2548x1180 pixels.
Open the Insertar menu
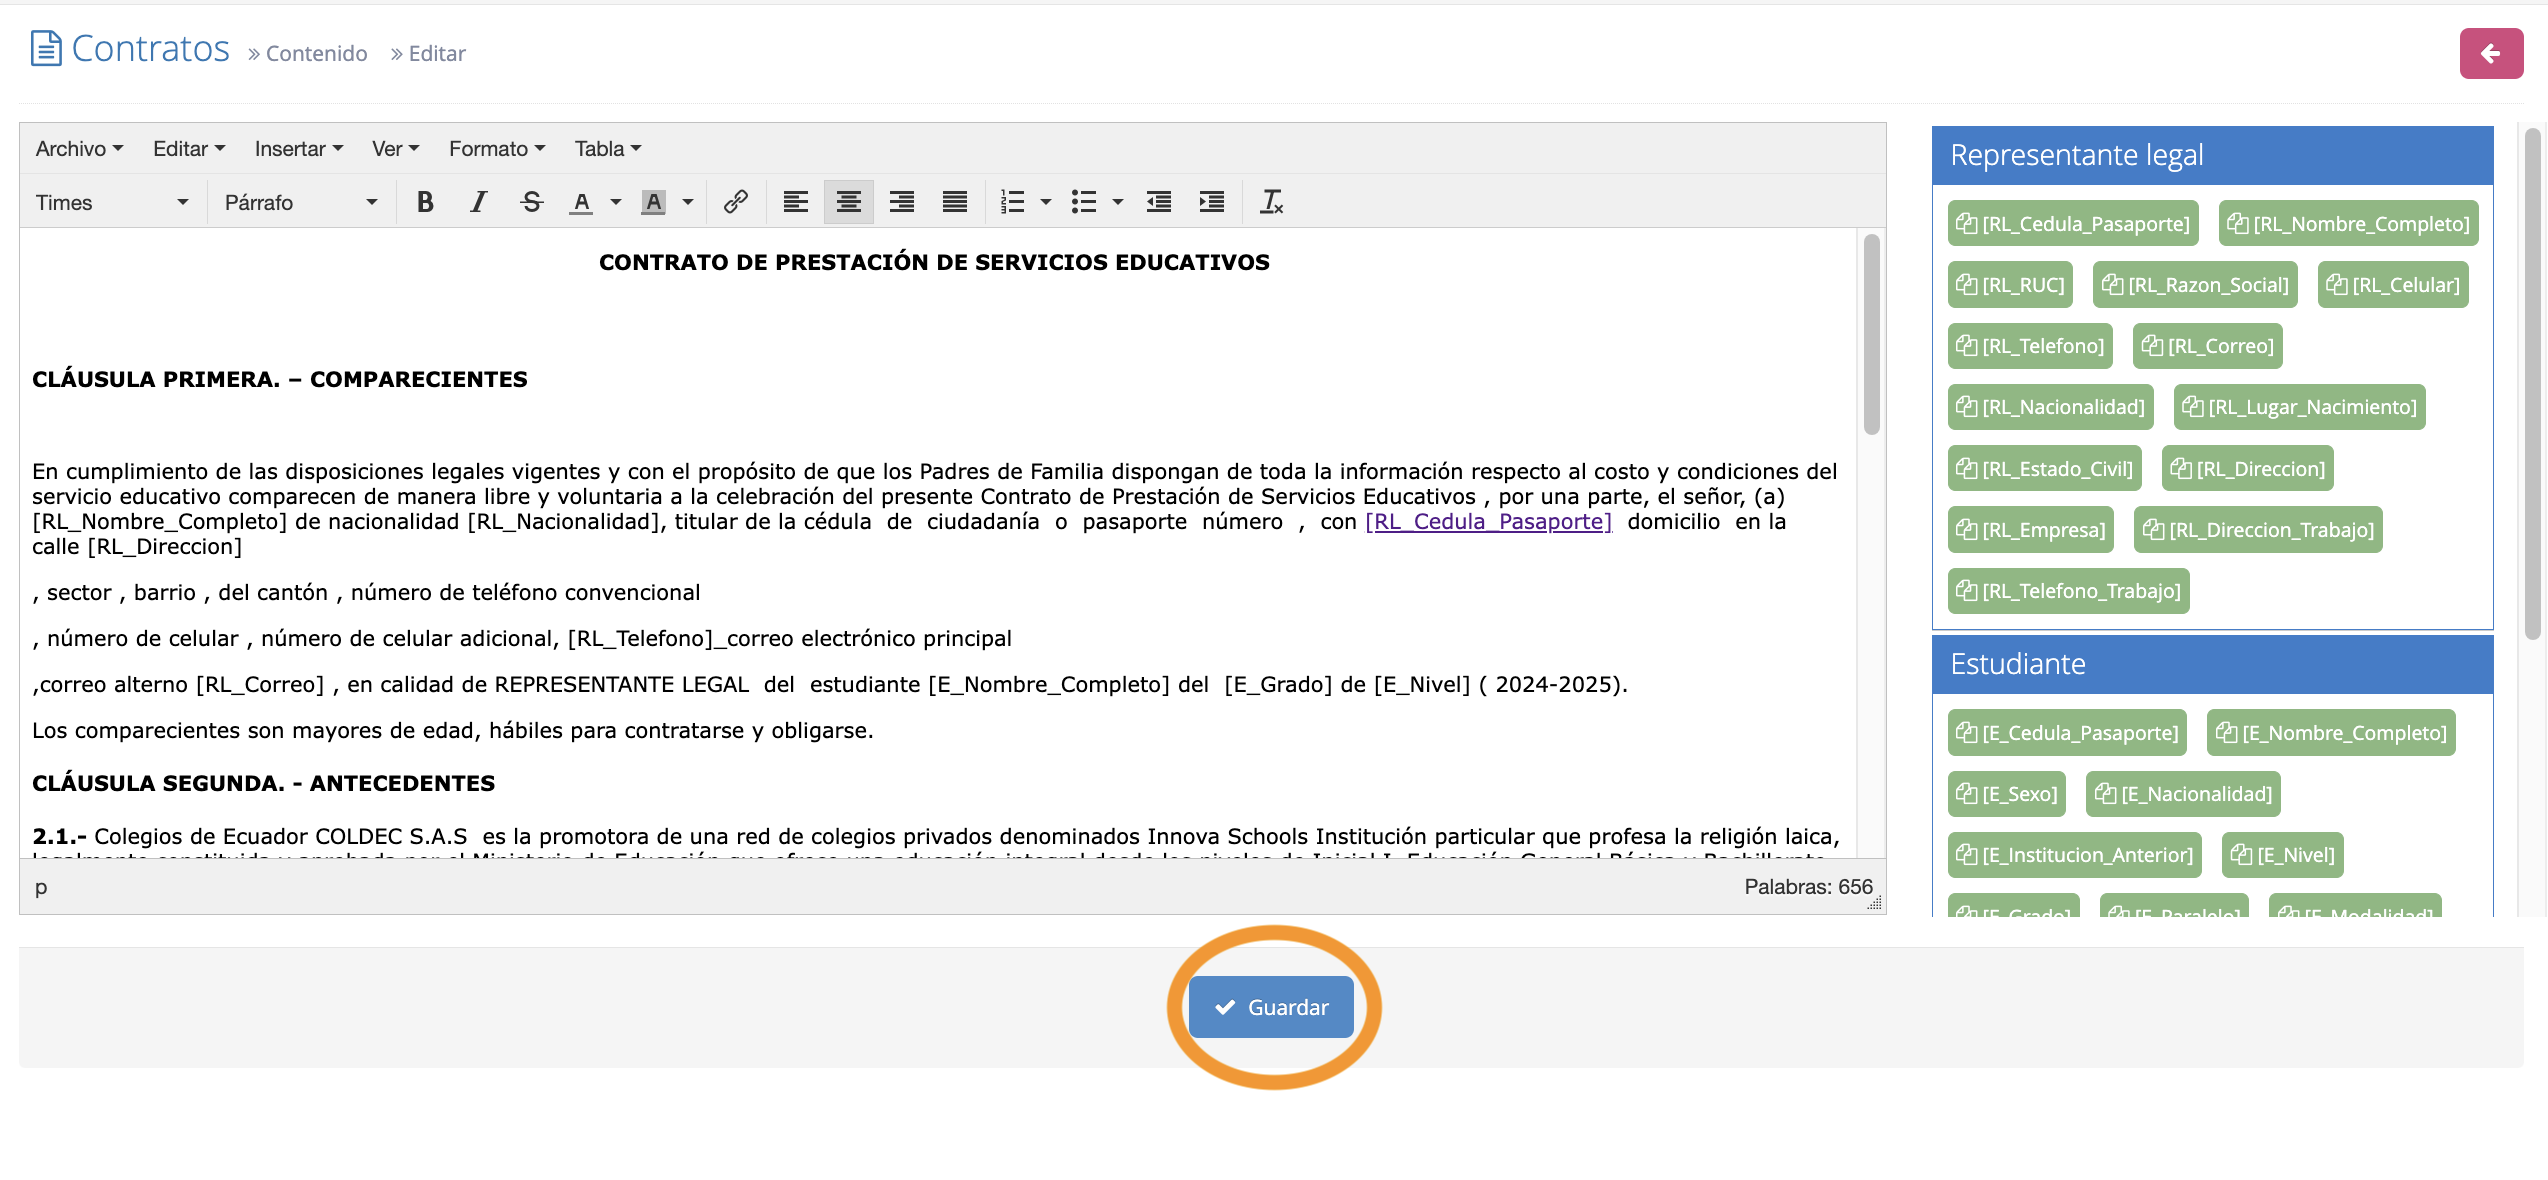click(x=298, y=148)
